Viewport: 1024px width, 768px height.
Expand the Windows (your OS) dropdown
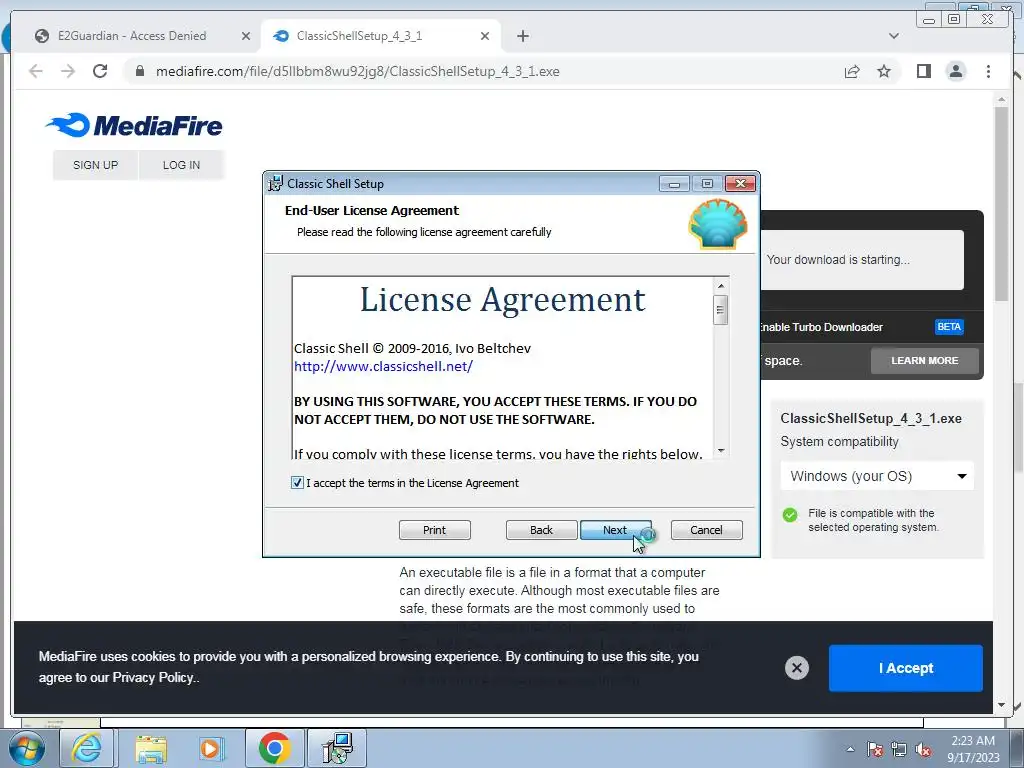click(876, 476)
